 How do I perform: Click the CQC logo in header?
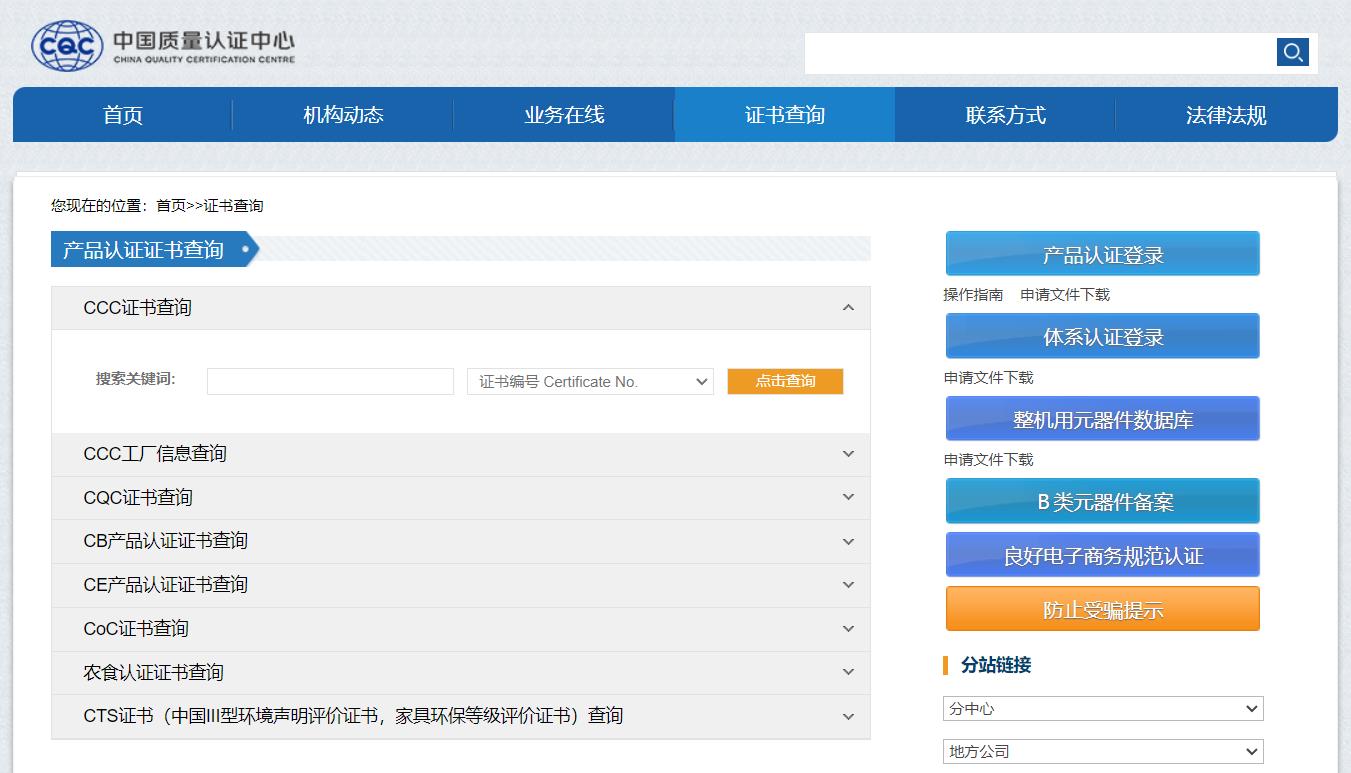pyautogui.click(x=67, y=46)
